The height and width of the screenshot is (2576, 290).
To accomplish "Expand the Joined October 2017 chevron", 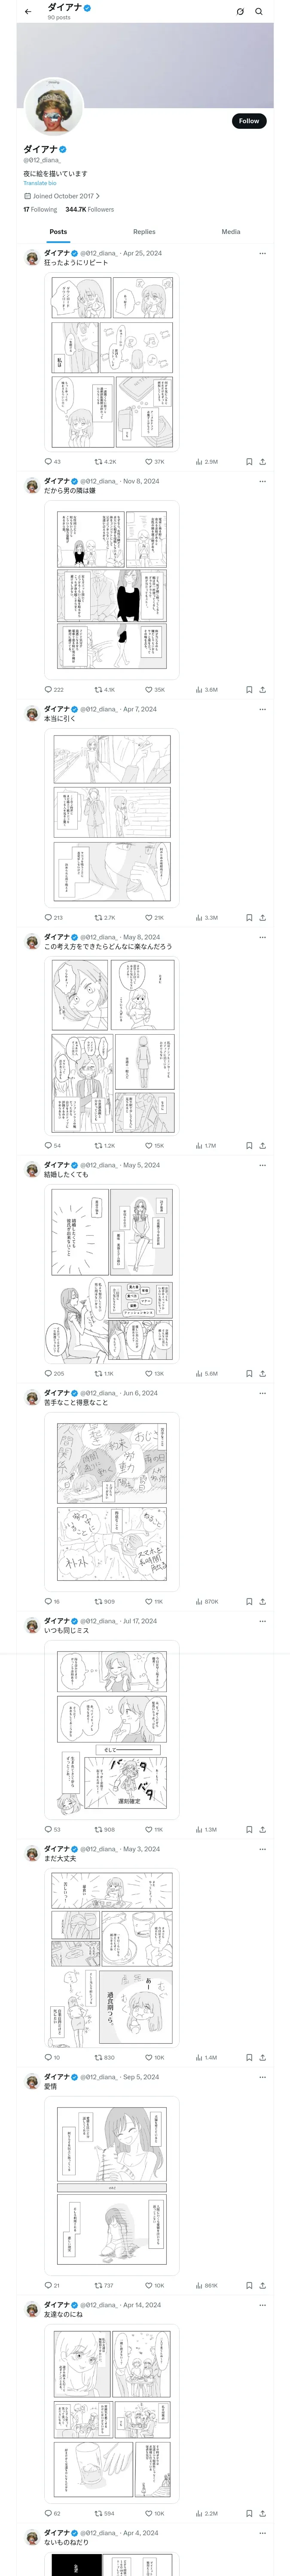I will pos(98,196).
